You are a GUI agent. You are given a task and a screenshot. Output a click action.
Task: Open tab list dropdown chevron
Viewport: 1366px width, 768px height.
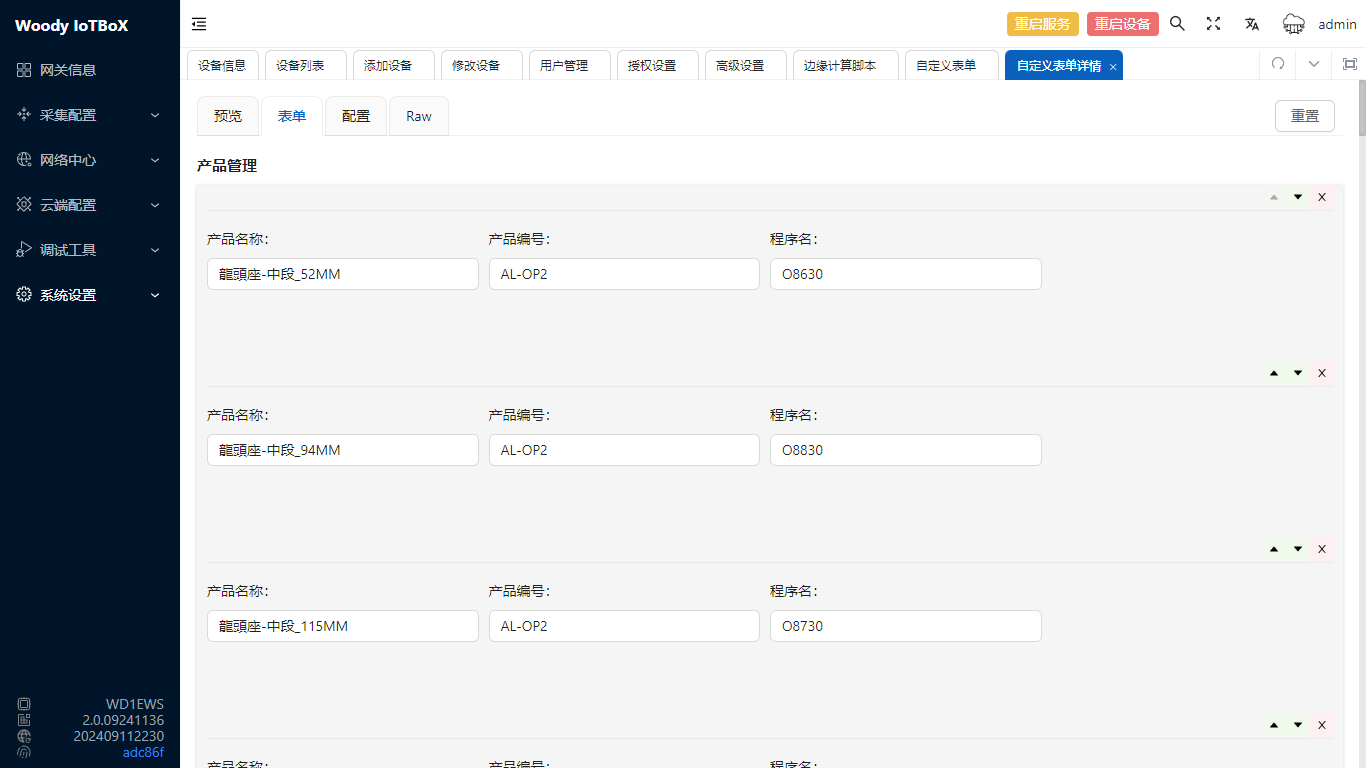click(x=1314, y=64)
